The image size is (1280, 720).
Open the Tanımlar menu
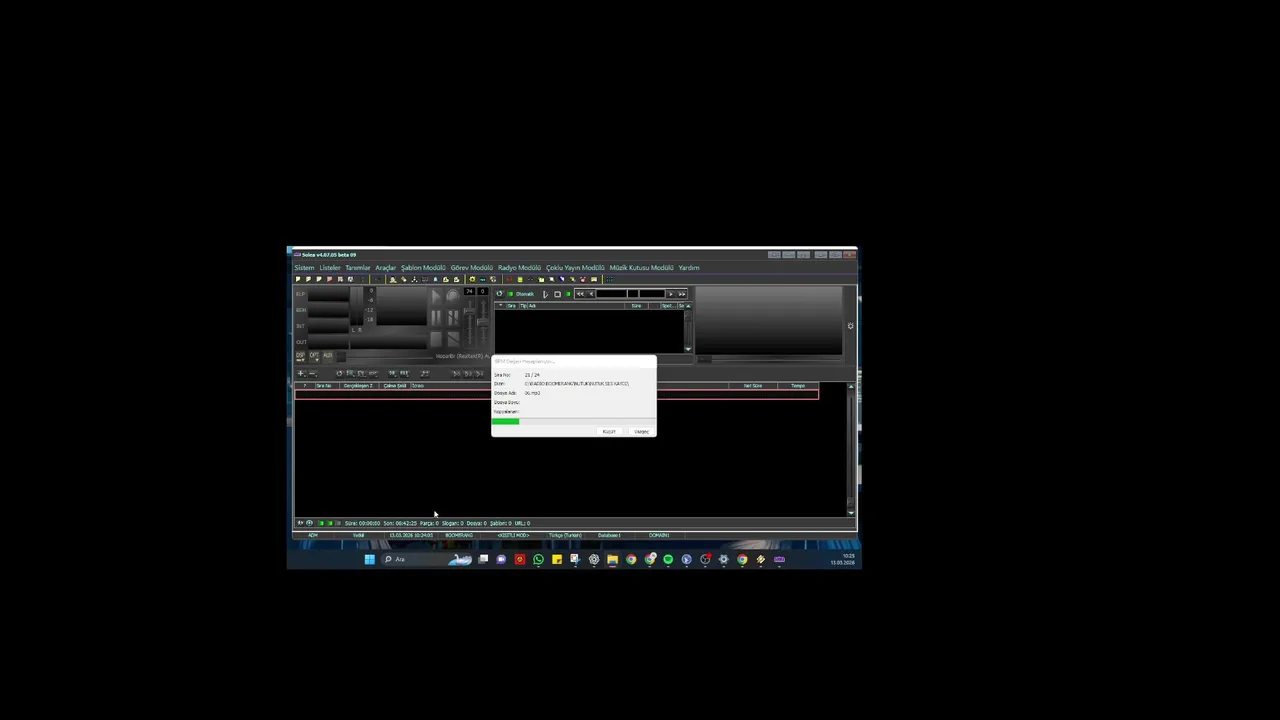tap(358, 268)
